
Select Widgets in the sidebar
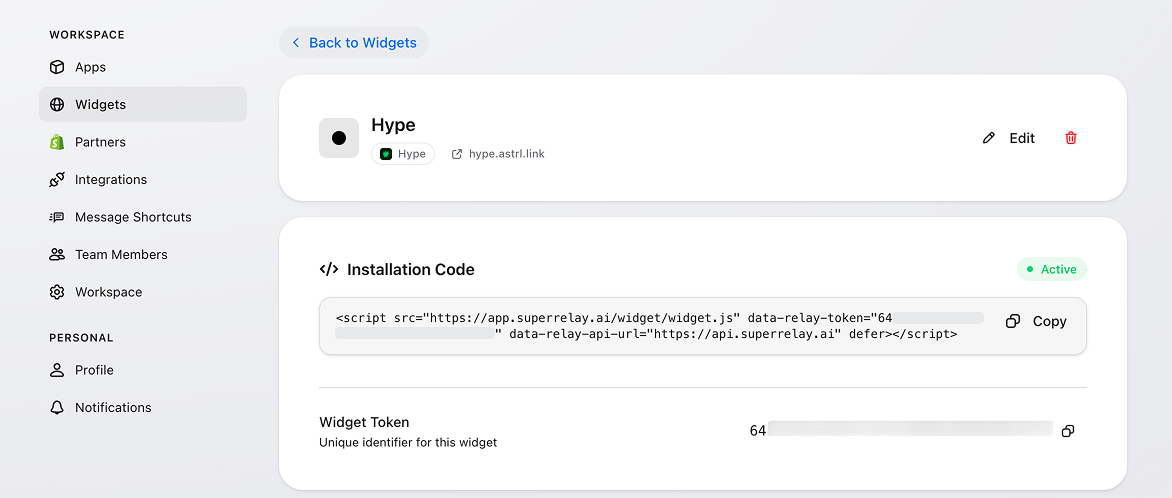coord(100,104)
